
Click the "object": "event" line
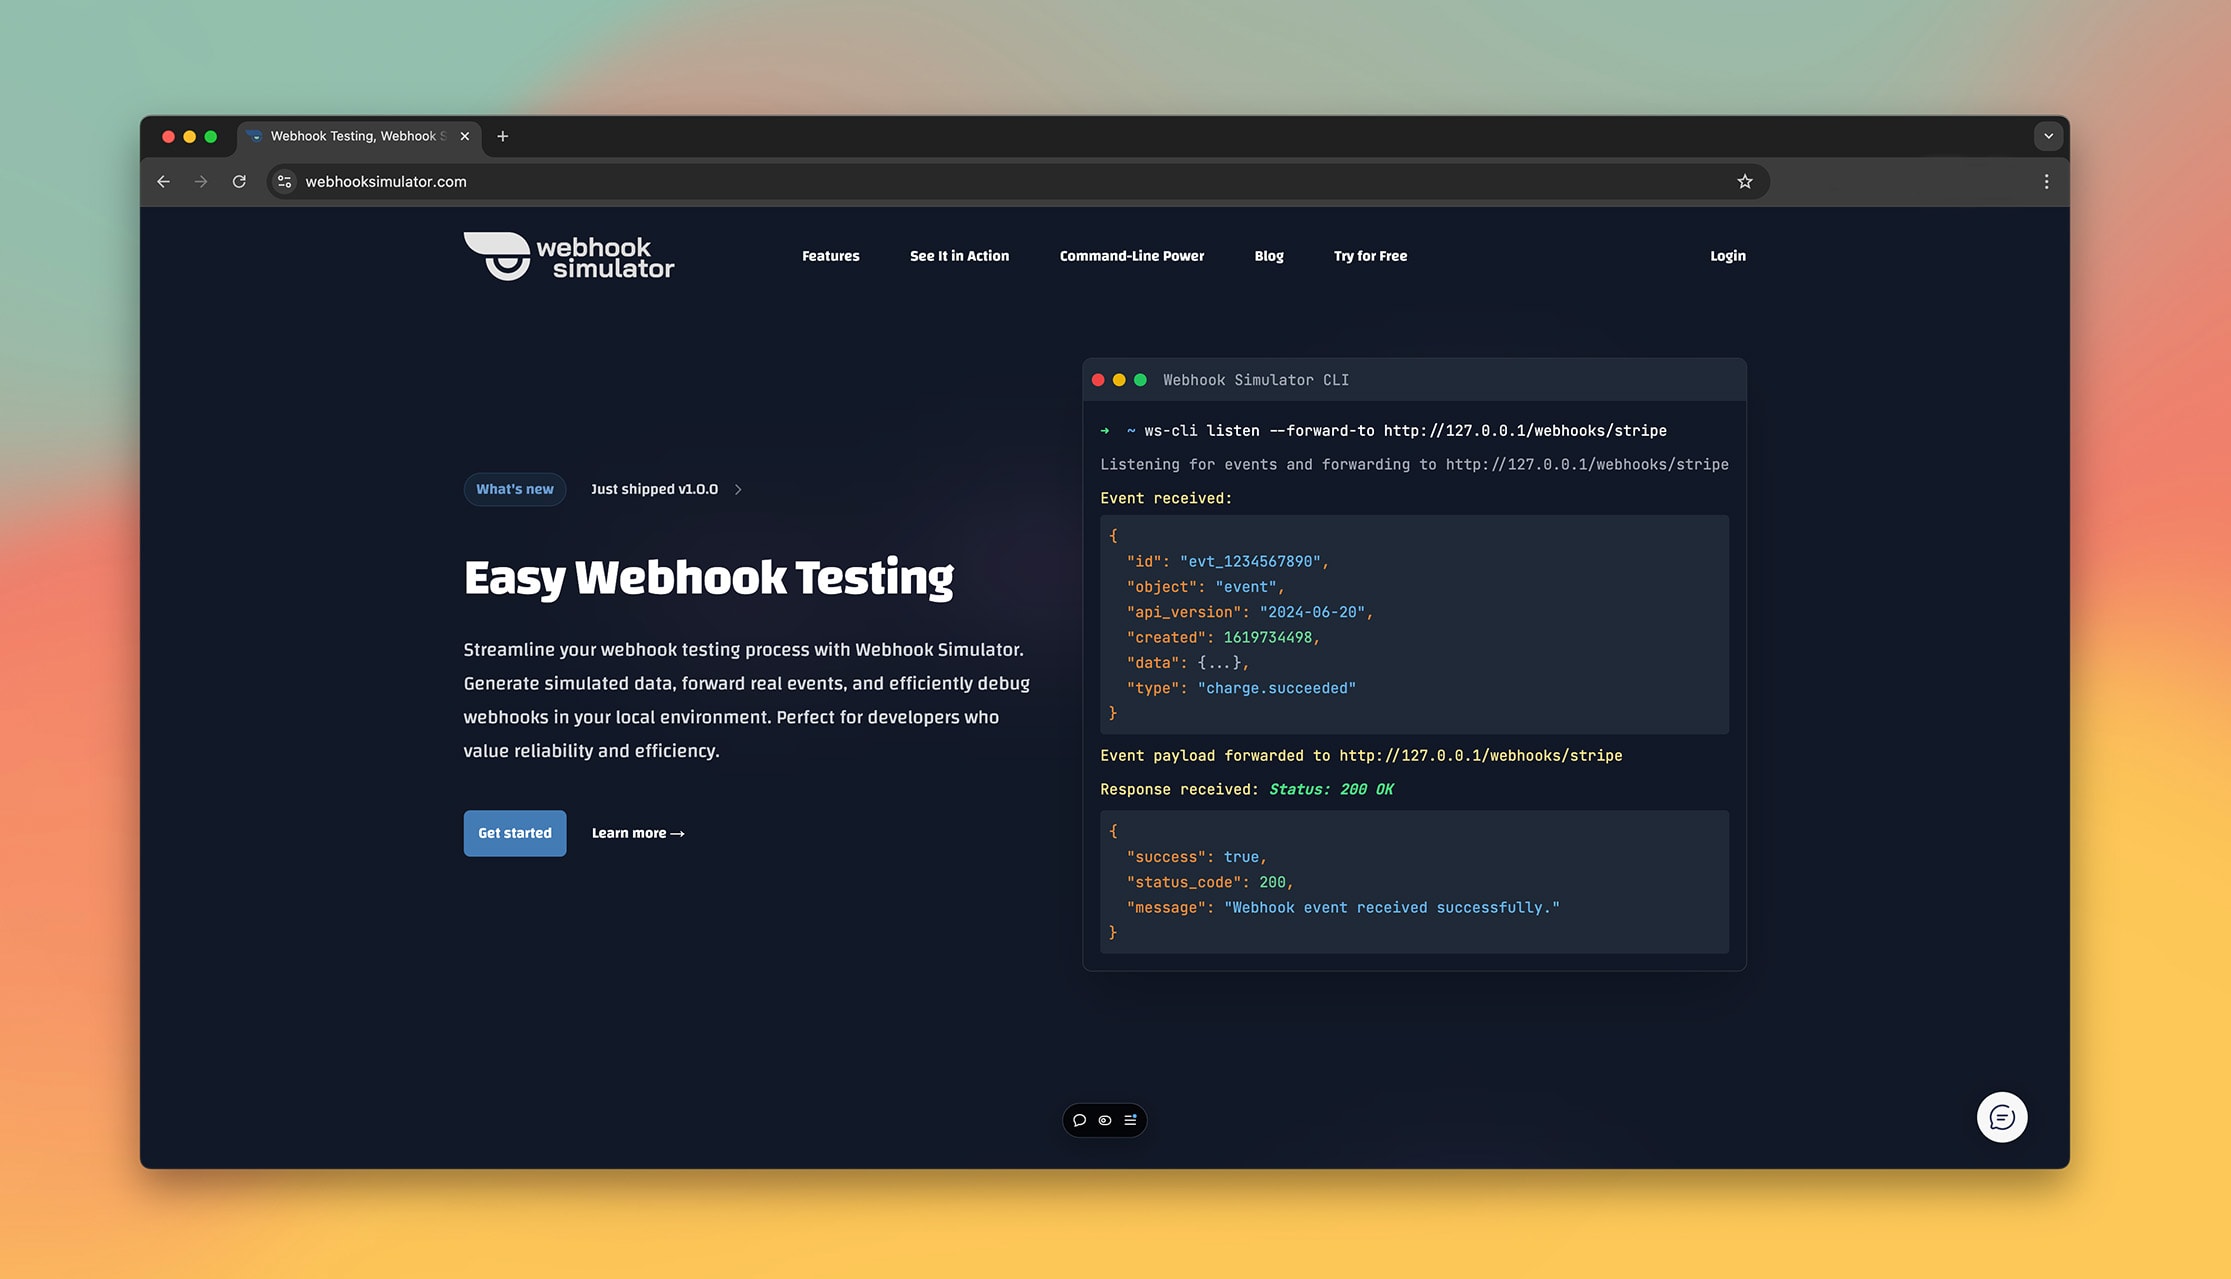click(1205, 587)
